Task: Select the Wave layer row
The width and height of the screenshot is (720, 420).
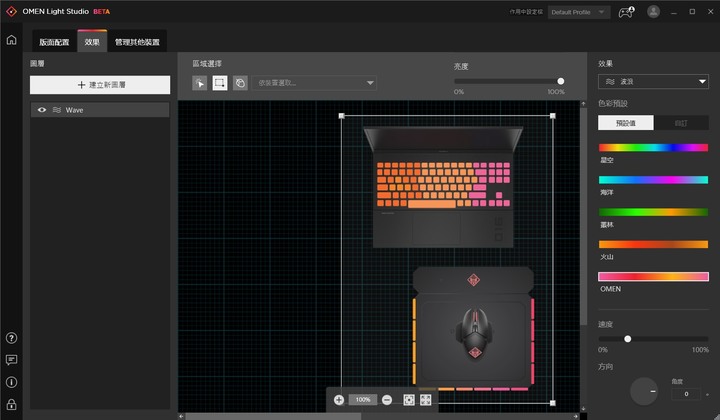Action: (100, 110)
